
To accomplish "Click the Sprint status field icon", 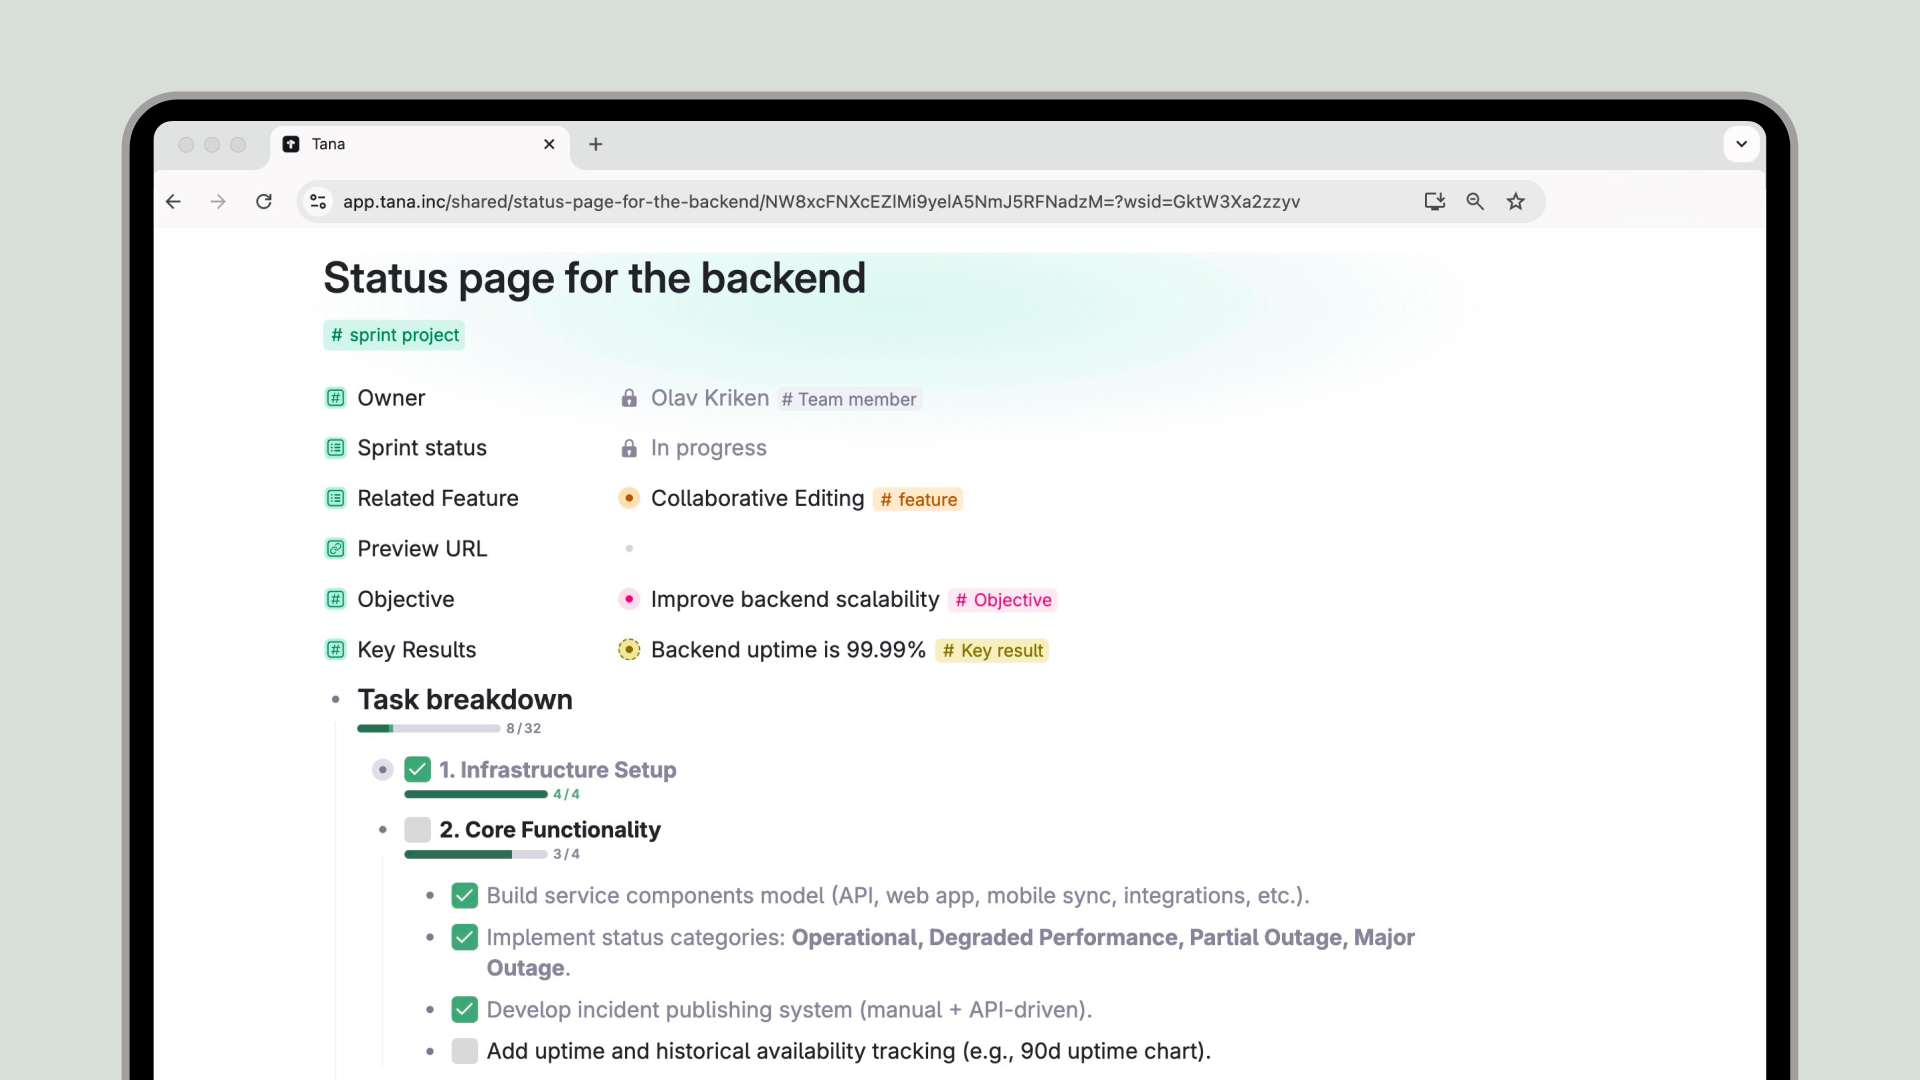I will pyautogui.click(x=336, y=448).
